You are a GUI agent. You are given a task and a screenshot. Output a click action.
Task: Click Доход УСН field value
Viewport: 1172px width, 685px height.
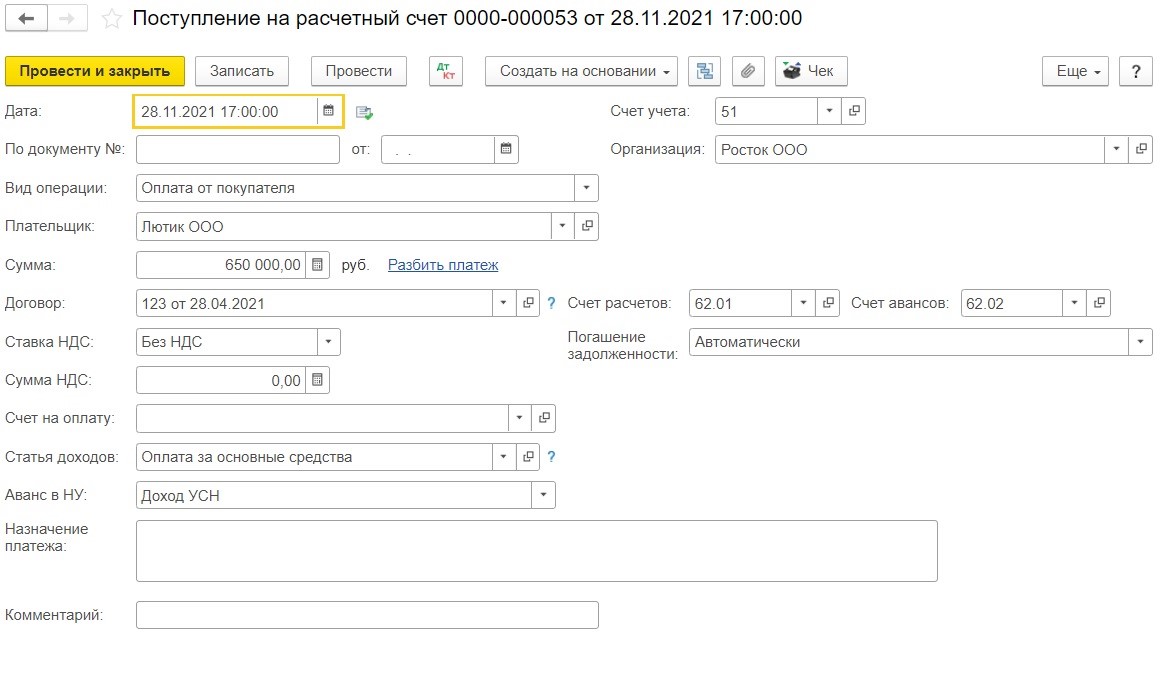pos(180,496)
